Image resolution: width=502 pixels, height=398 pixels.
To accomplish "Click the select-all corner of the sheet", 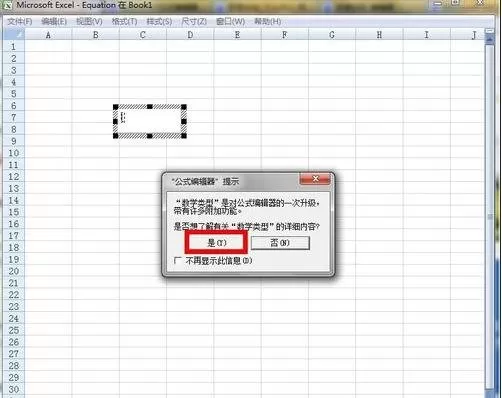I will point(14,34).
